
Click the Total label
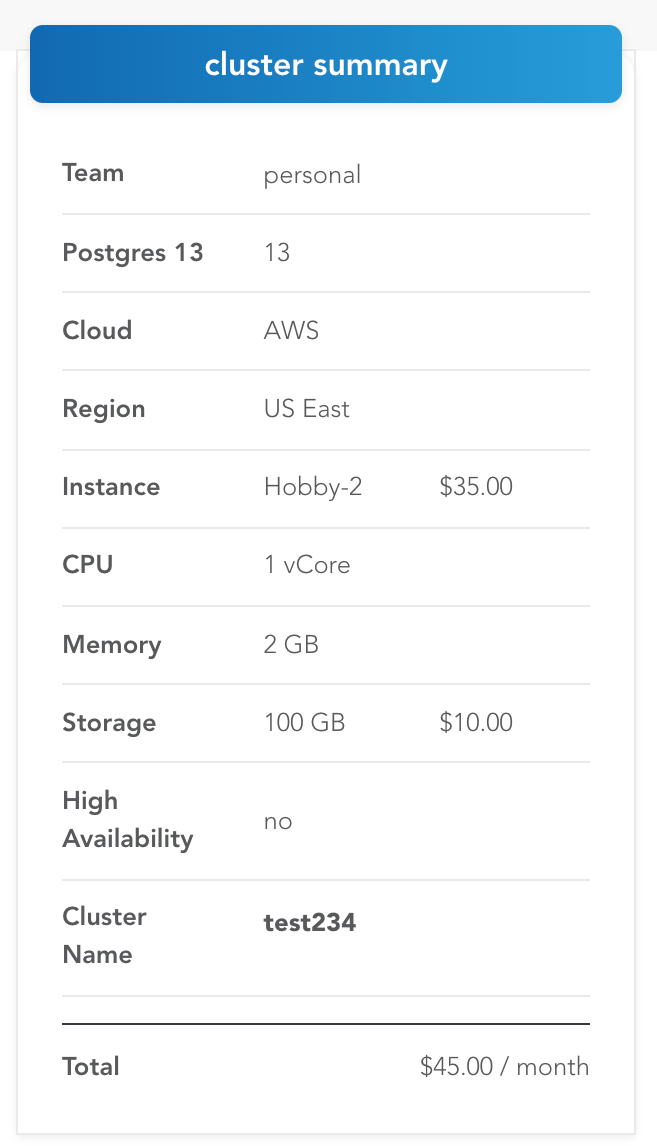(91, 1066)
